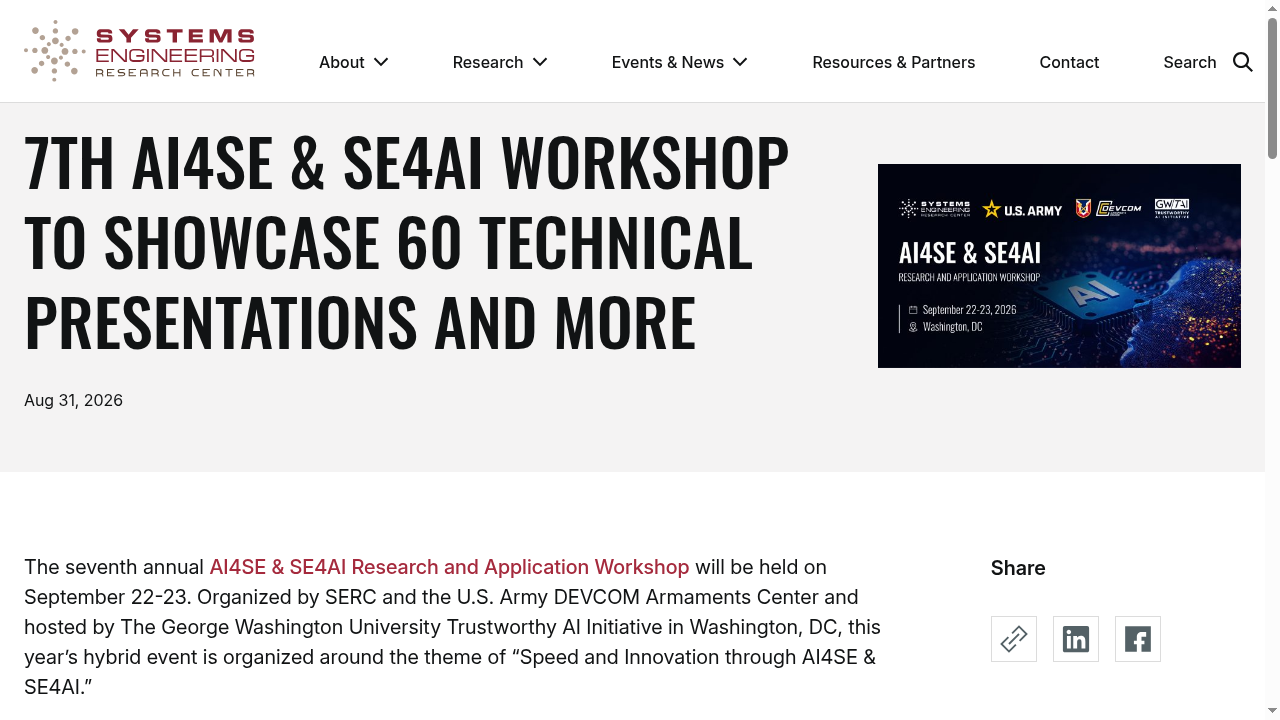Go to Resources & Partners page
Image resolution: width=1280 pixels, height=720 pixels.
pyautogui.click(x=894, y=62)
